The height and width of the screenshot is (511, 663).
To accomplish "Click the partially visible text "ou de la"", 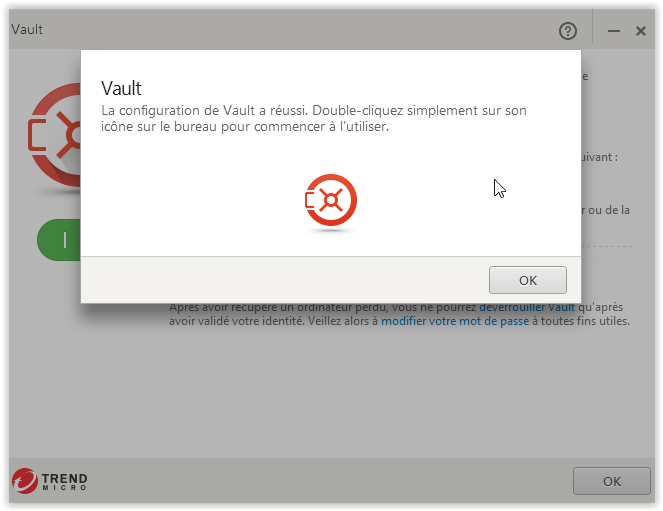I will pyautogui.click(x=605, y=210).
